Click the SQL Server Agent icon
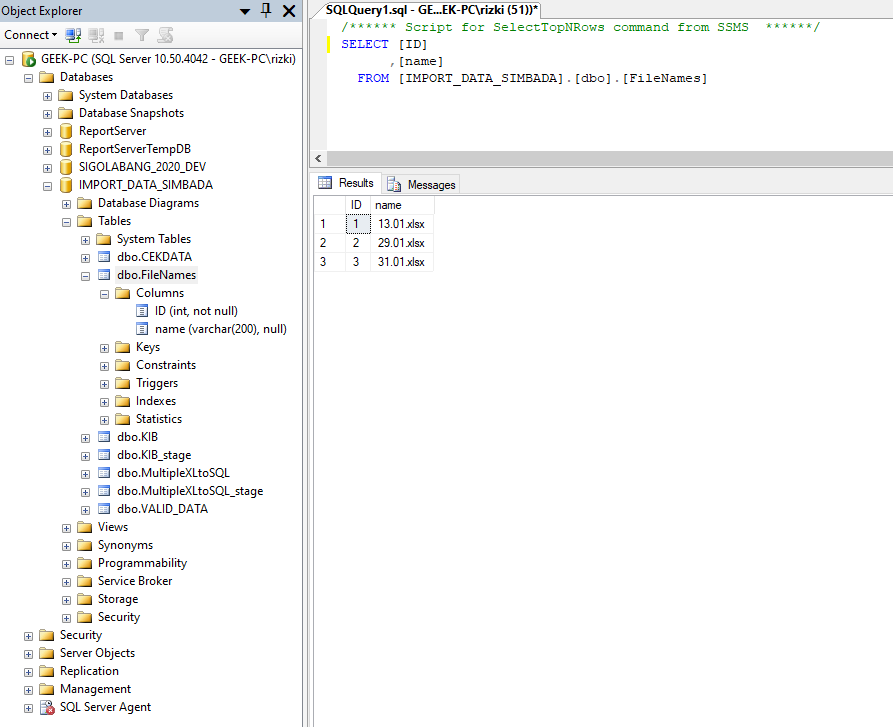Viewport: 893px width, 727px height. point(47,707)
